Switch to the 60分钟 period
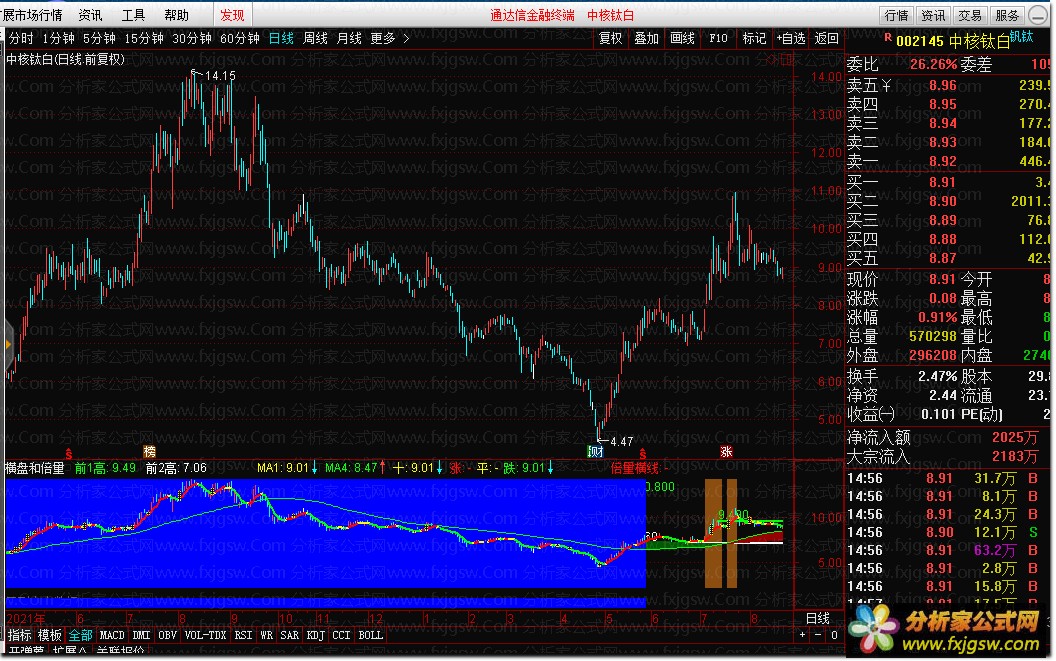Screen dimensions: 1056x661 point(240,38)
